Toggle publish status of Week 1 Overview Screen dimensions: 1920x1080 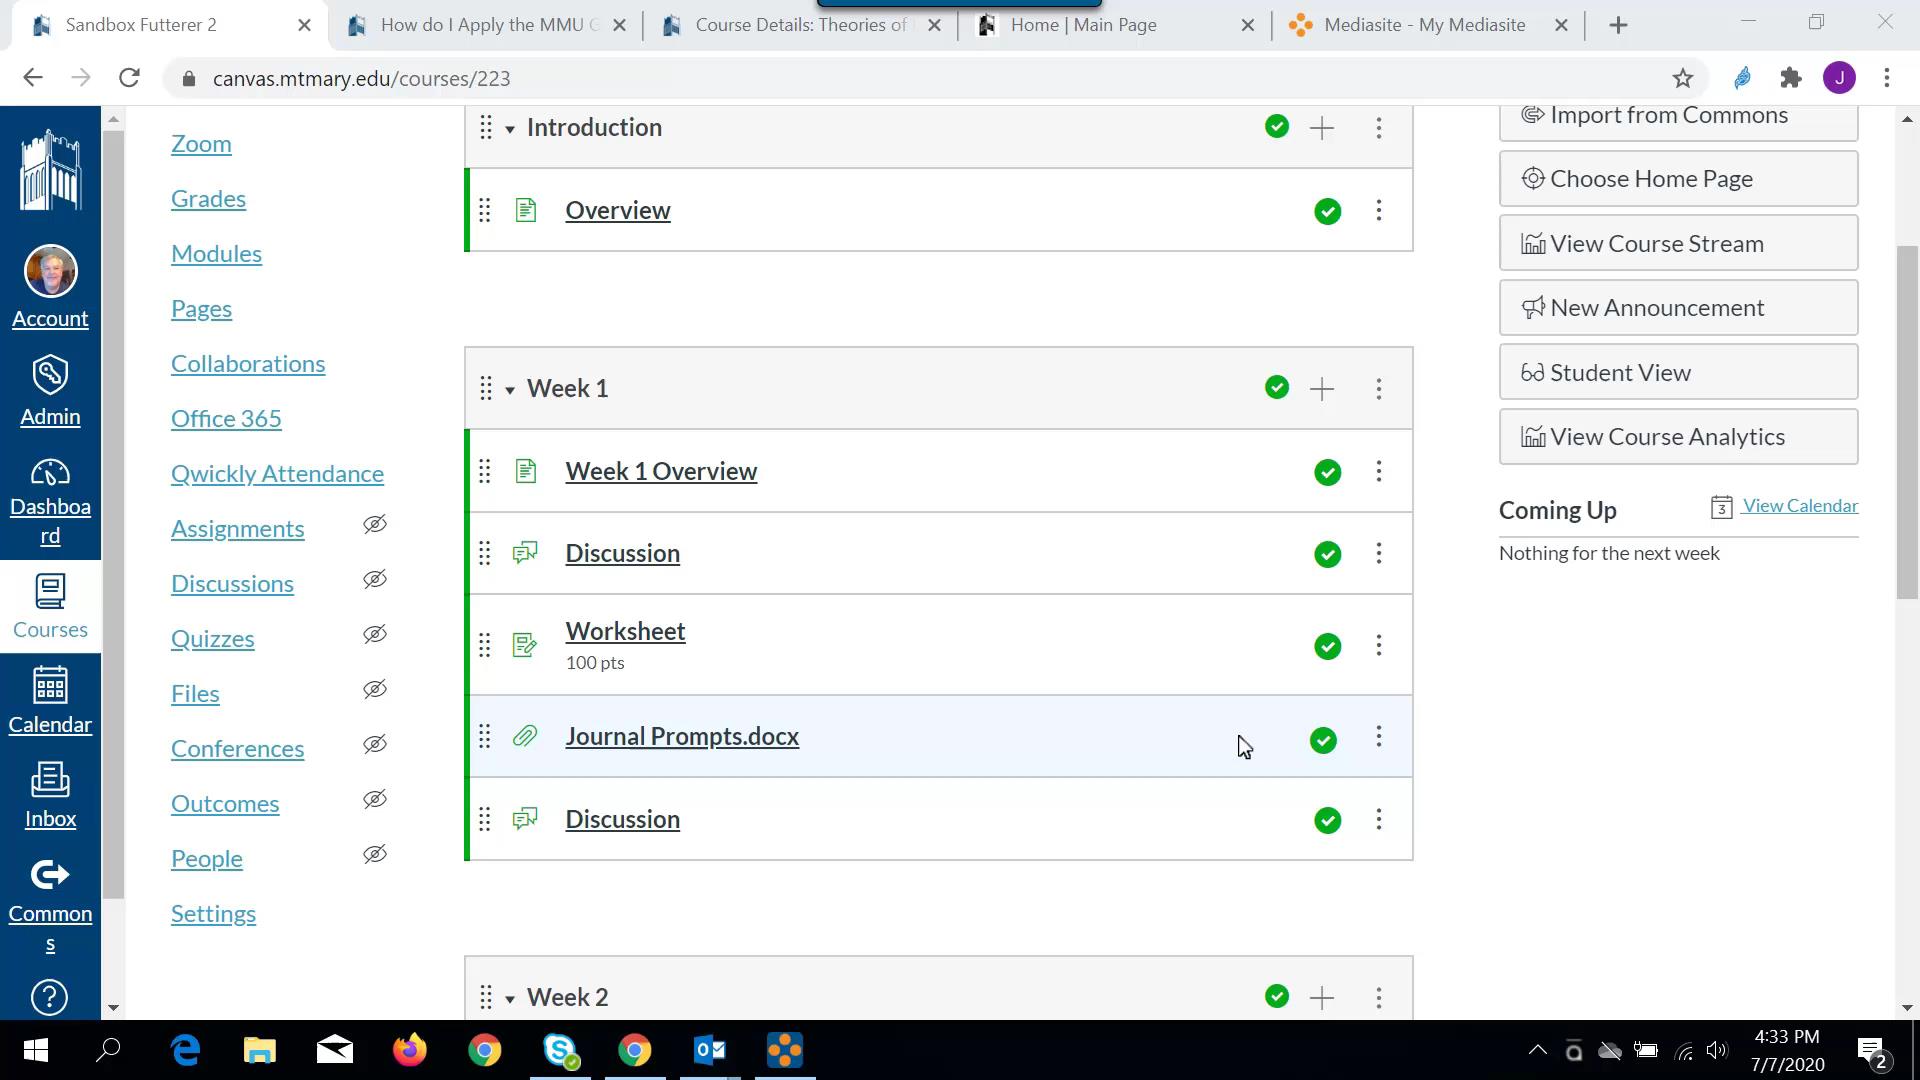point(1327,471)
